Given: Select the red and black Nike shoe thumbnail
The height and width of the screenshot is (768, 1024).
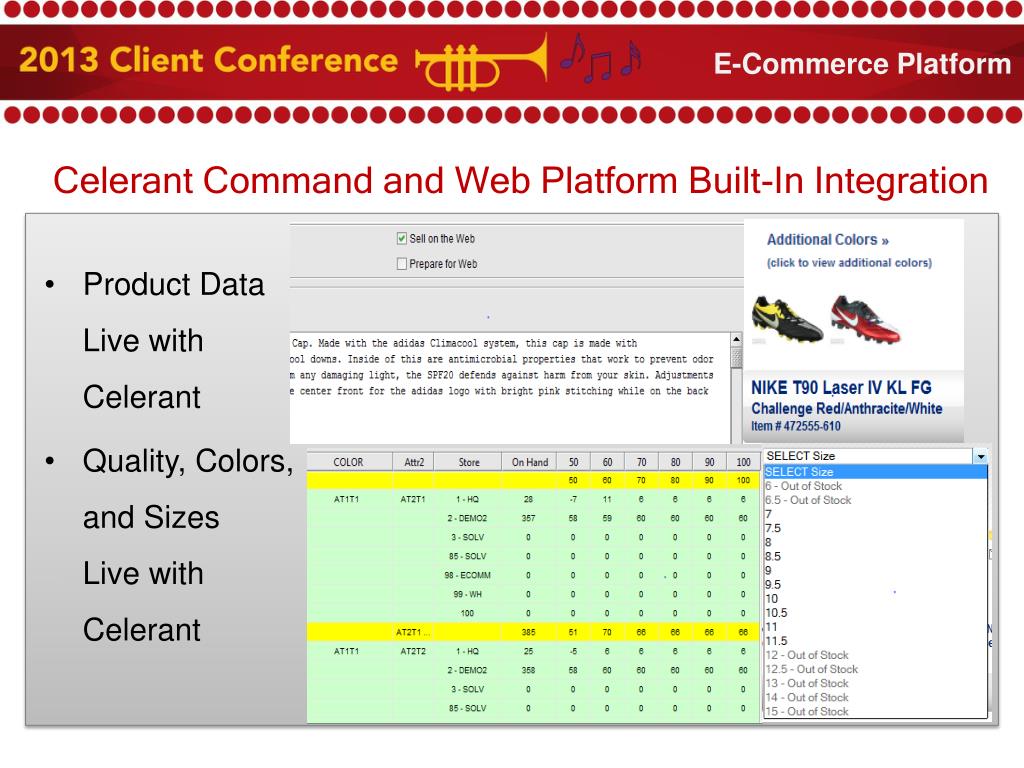Looking at the screenshot, I should pyautogui.click(x=865, y=319).
